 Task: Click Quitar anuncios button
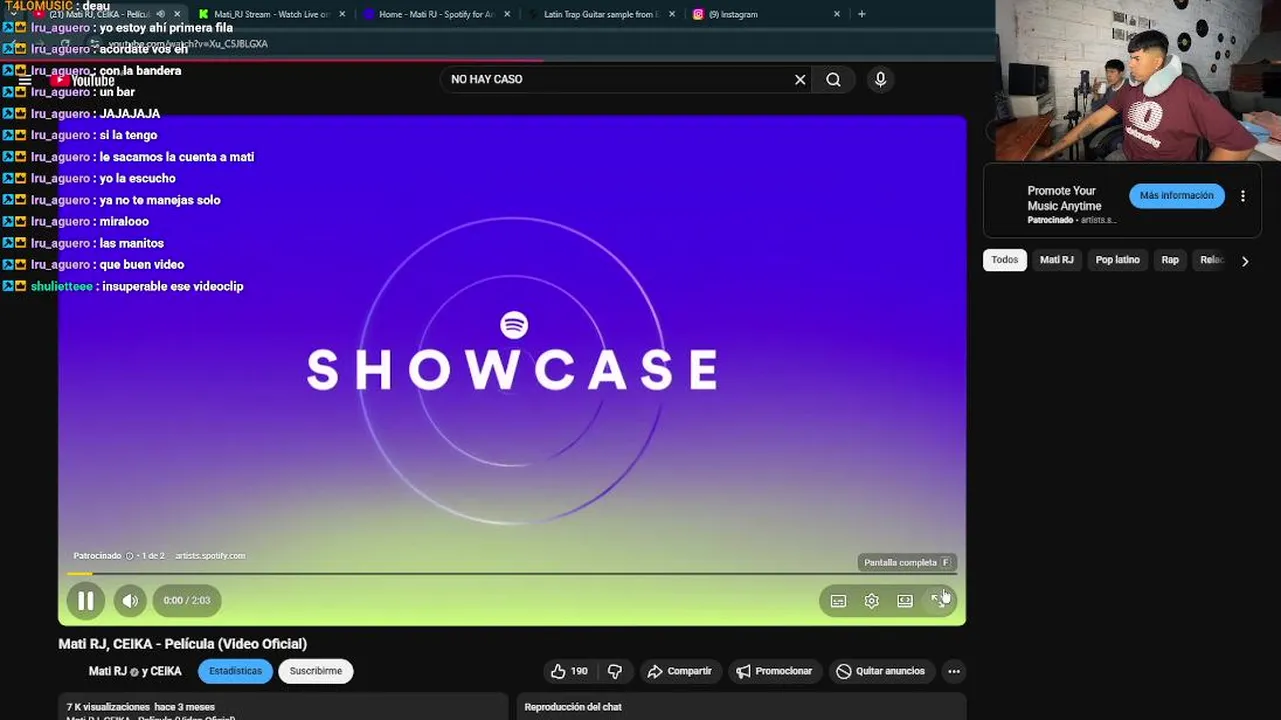tap(881, 671)
